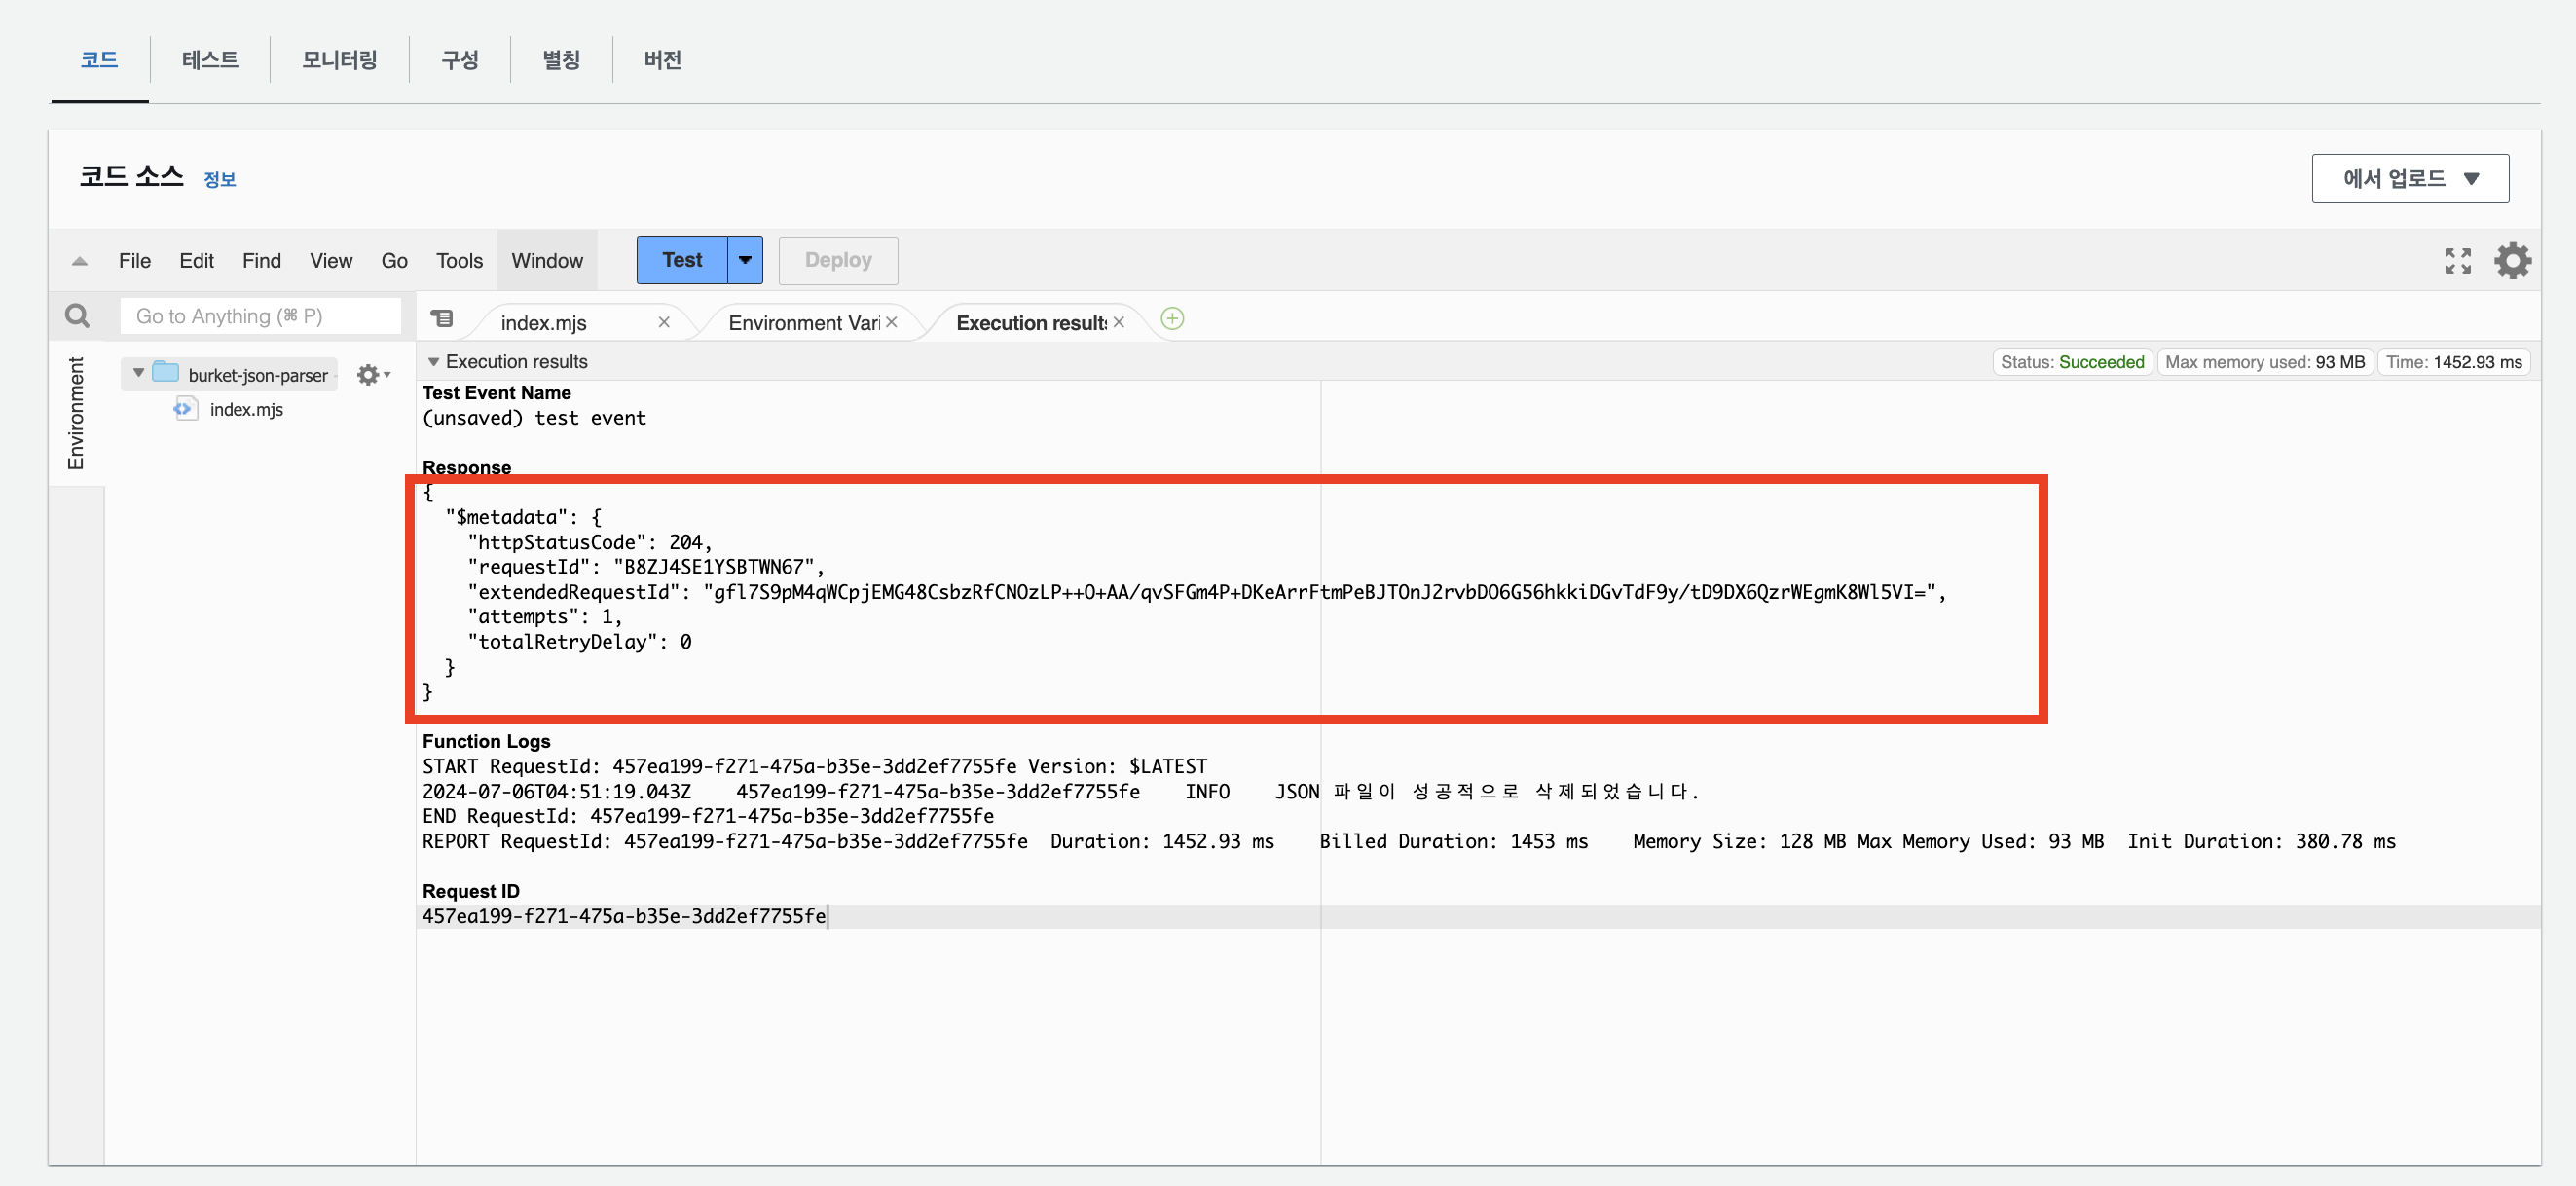The height and width of the screenshot is (1186, 2576).
Task: Close the index.mjs tab
Action: [x=664, y=322]
